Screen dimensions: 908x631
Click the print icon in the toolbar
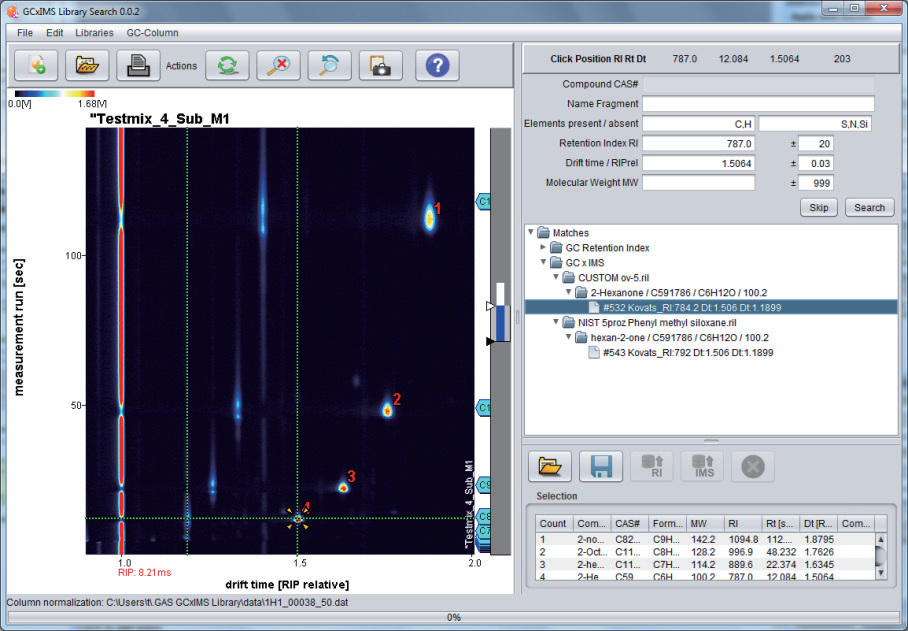point(138,66)
